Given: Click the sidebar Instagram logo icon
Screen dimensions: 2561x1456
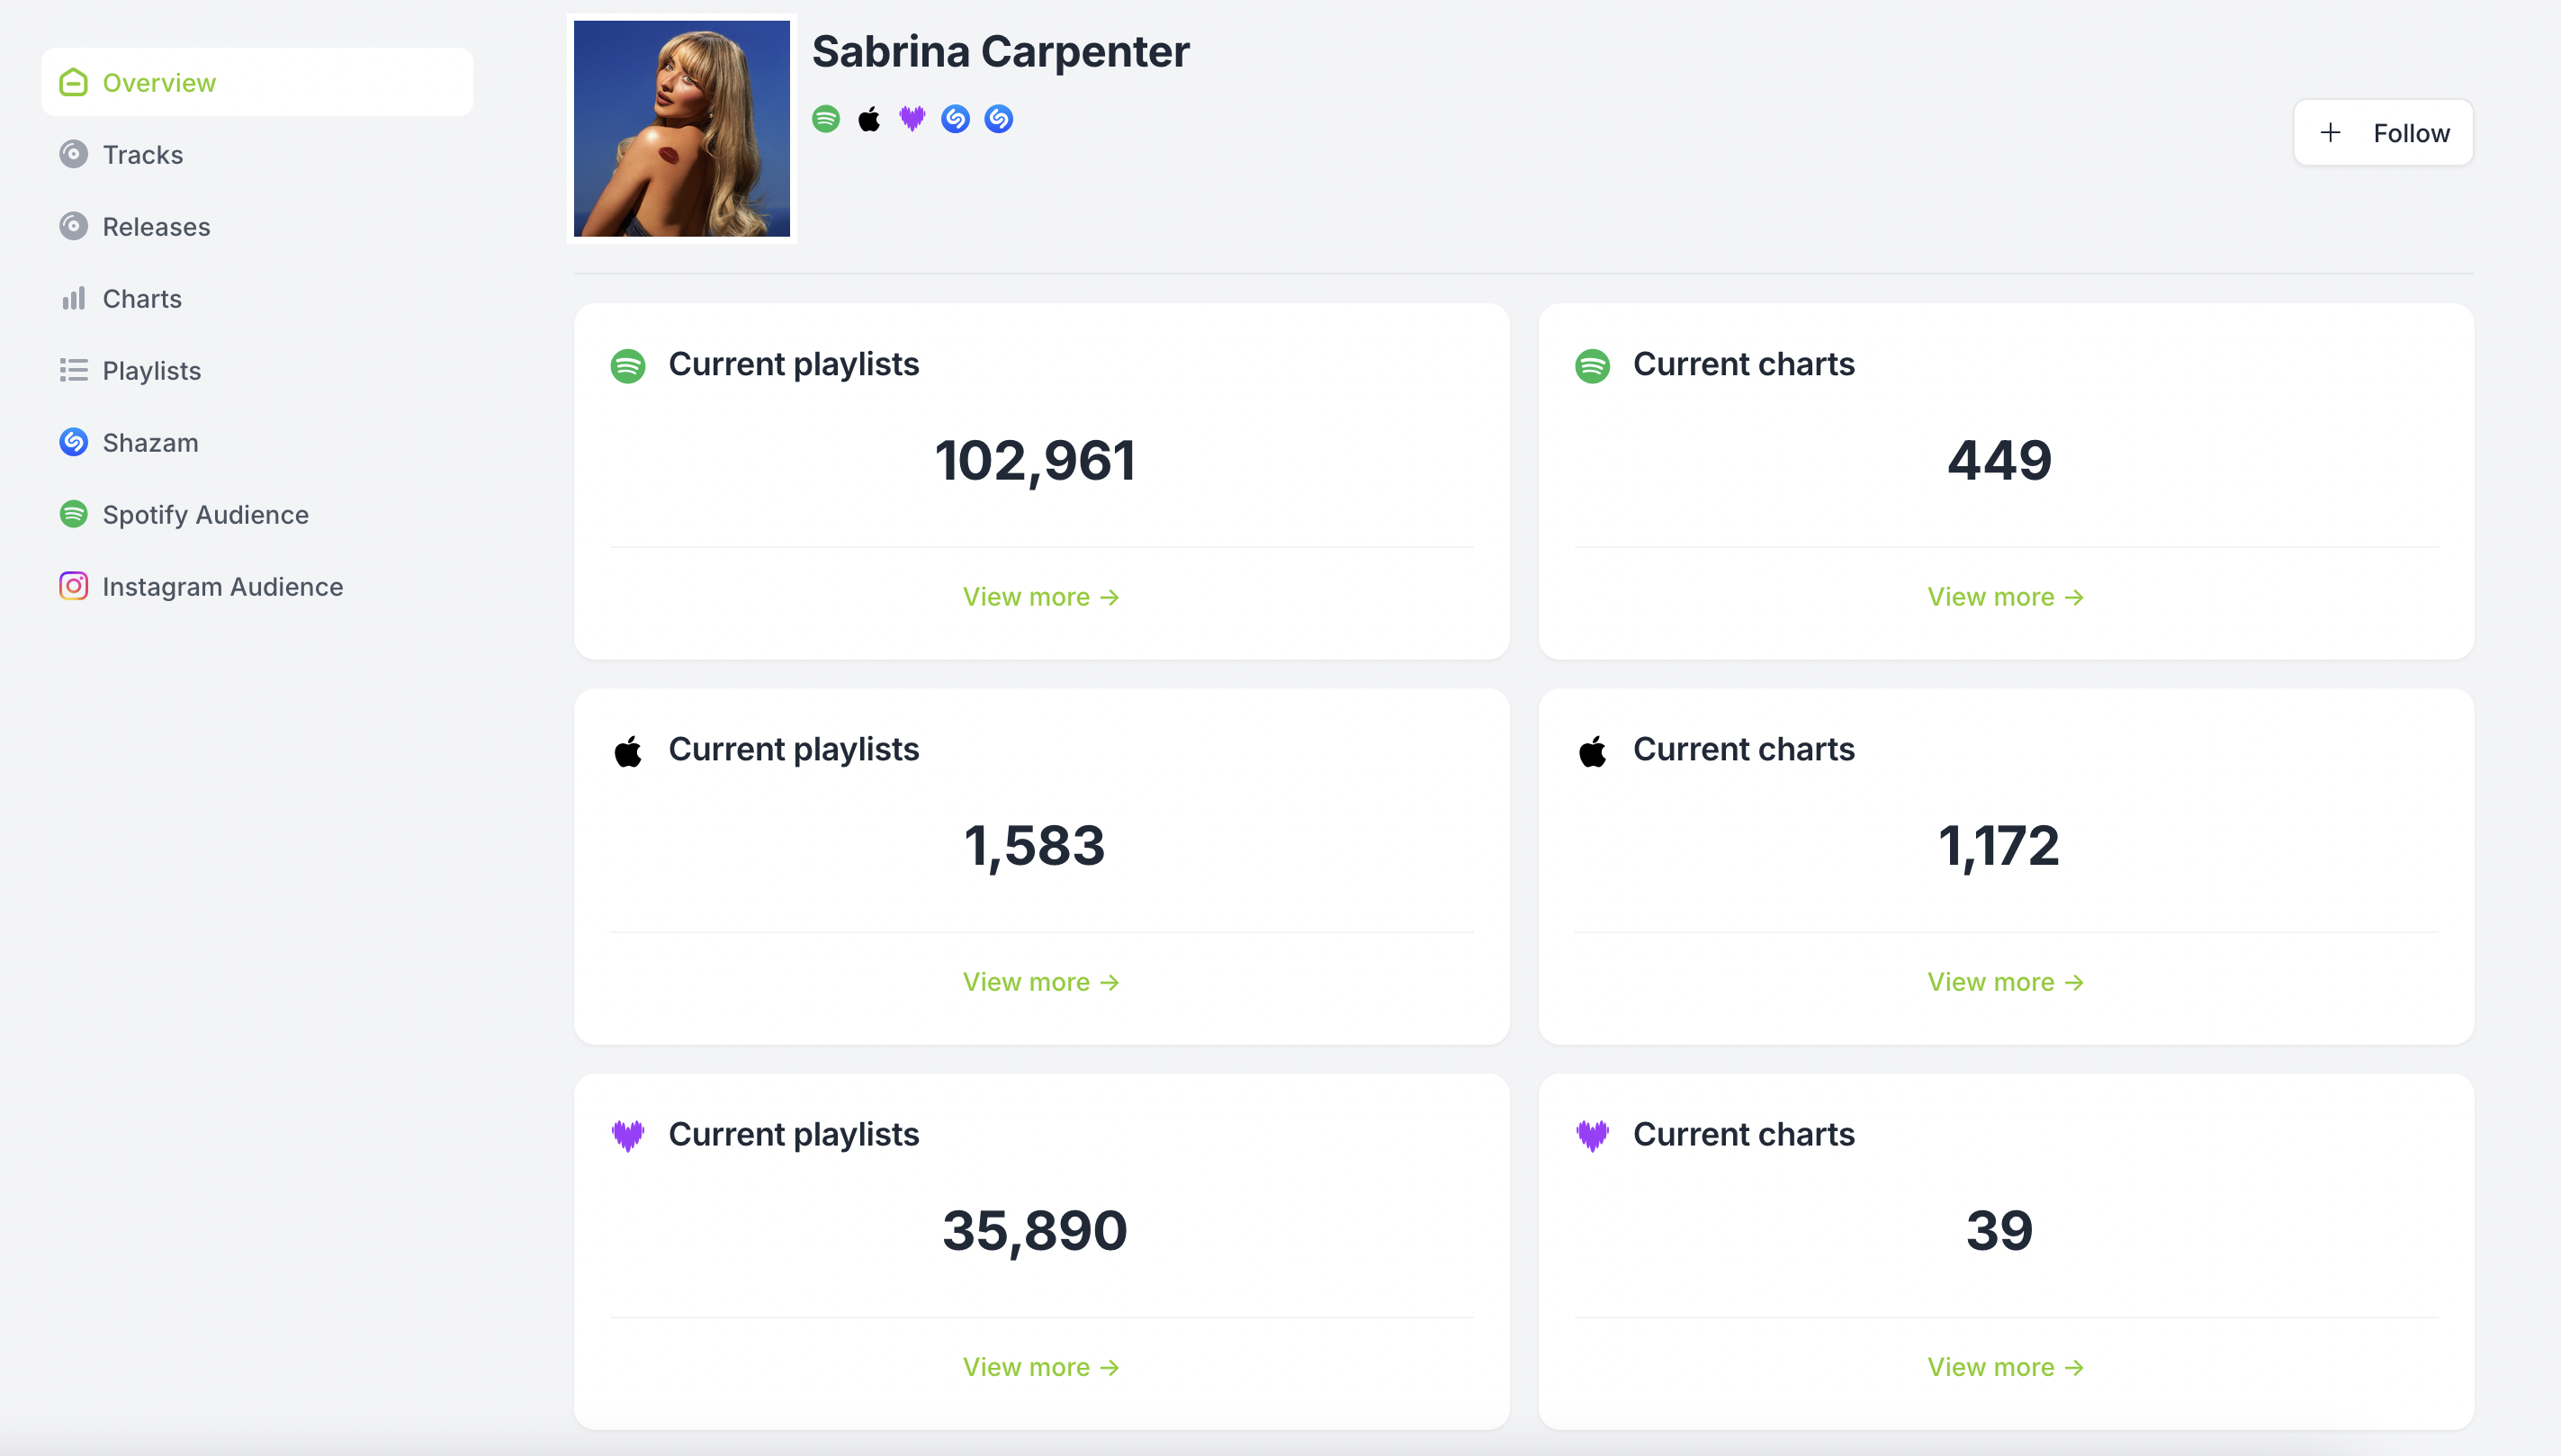Looking at the screenshot, I should [73, 586].
